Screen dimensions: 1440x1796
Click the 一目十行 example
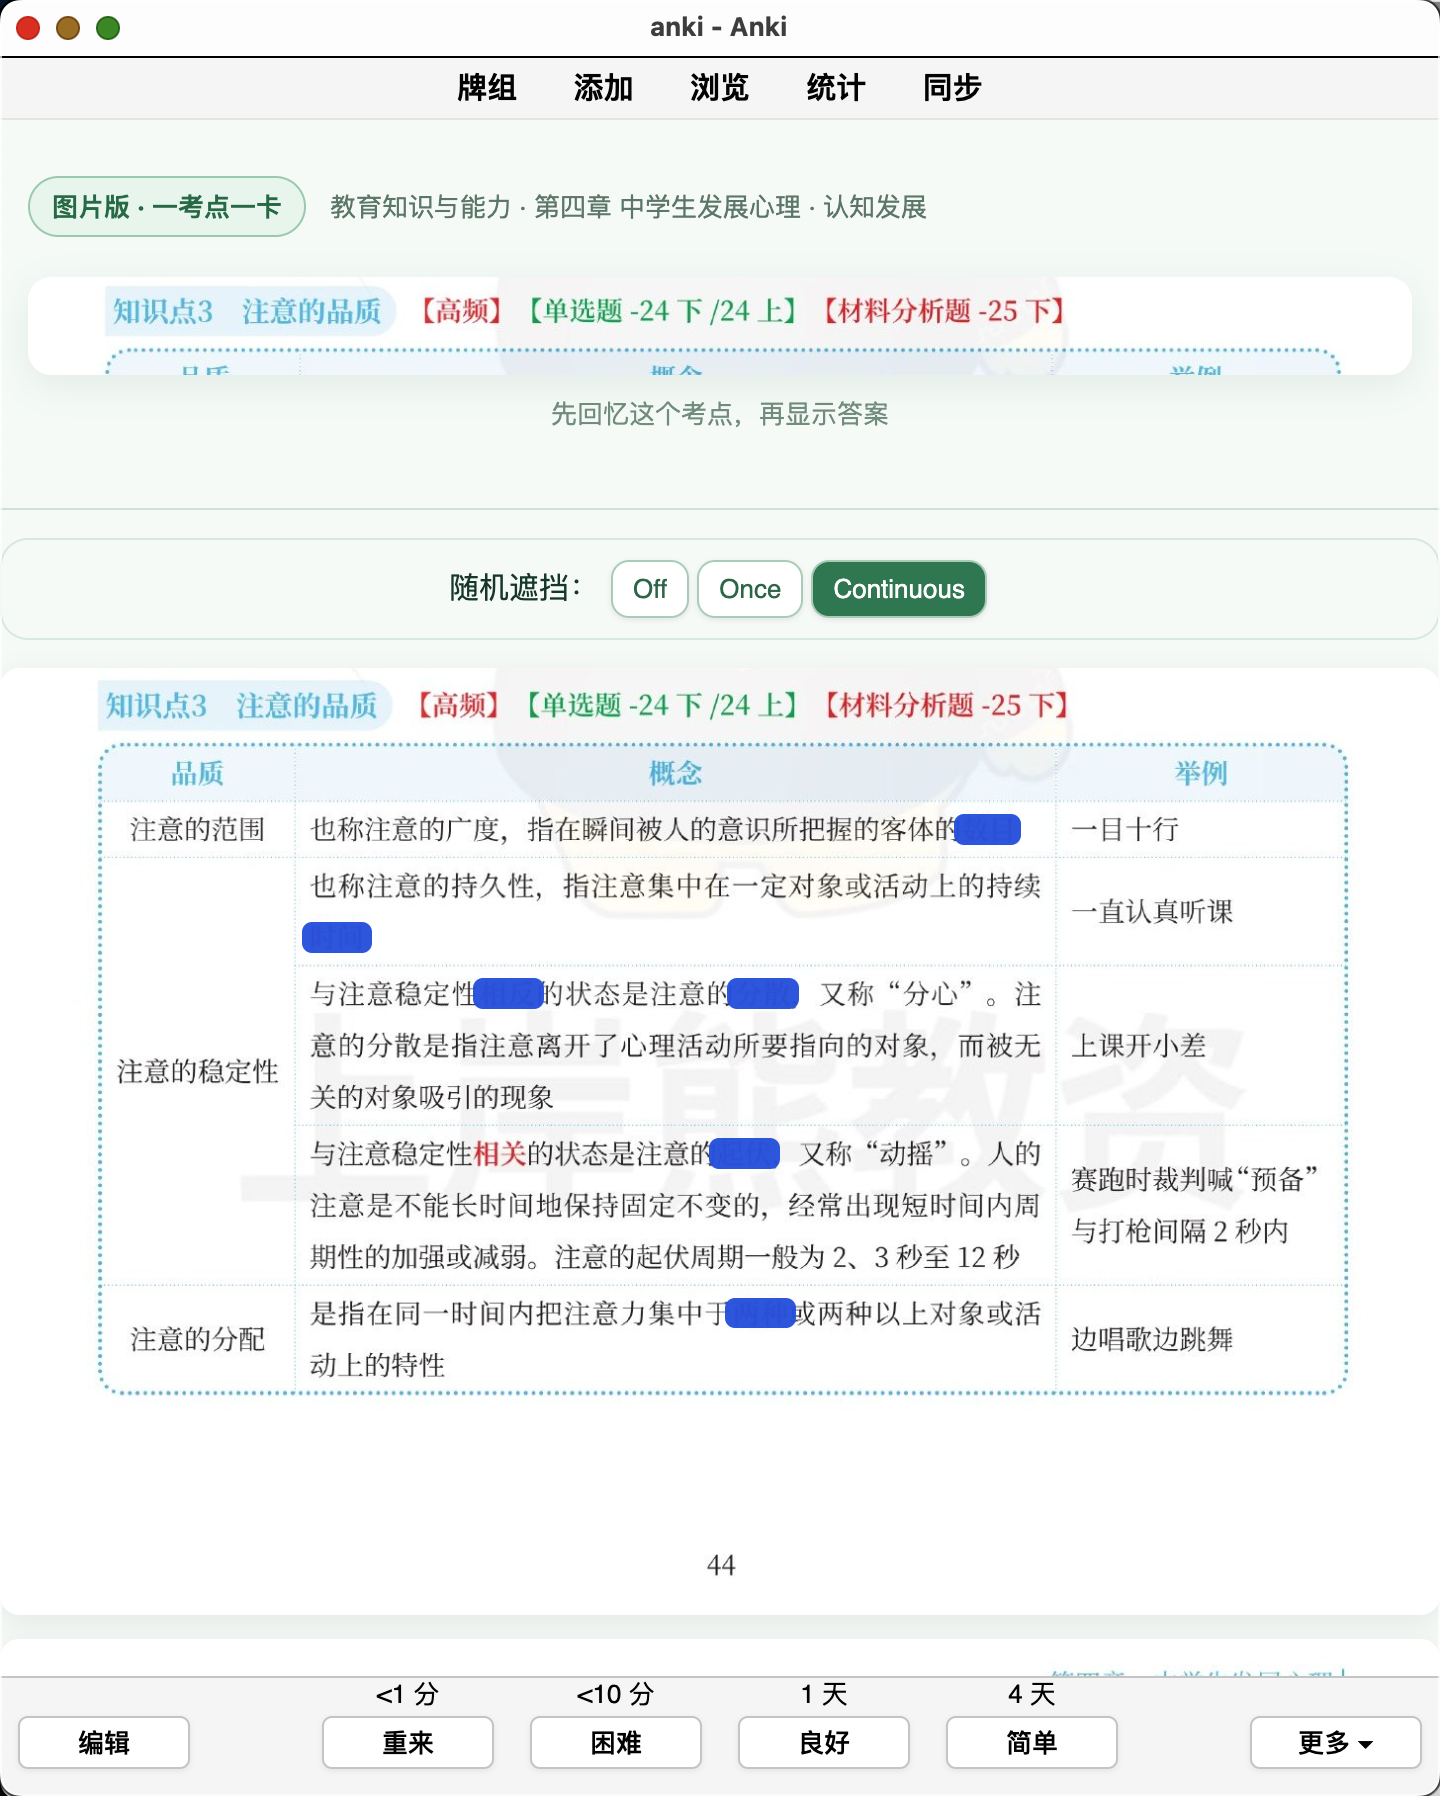point(1125,829)
